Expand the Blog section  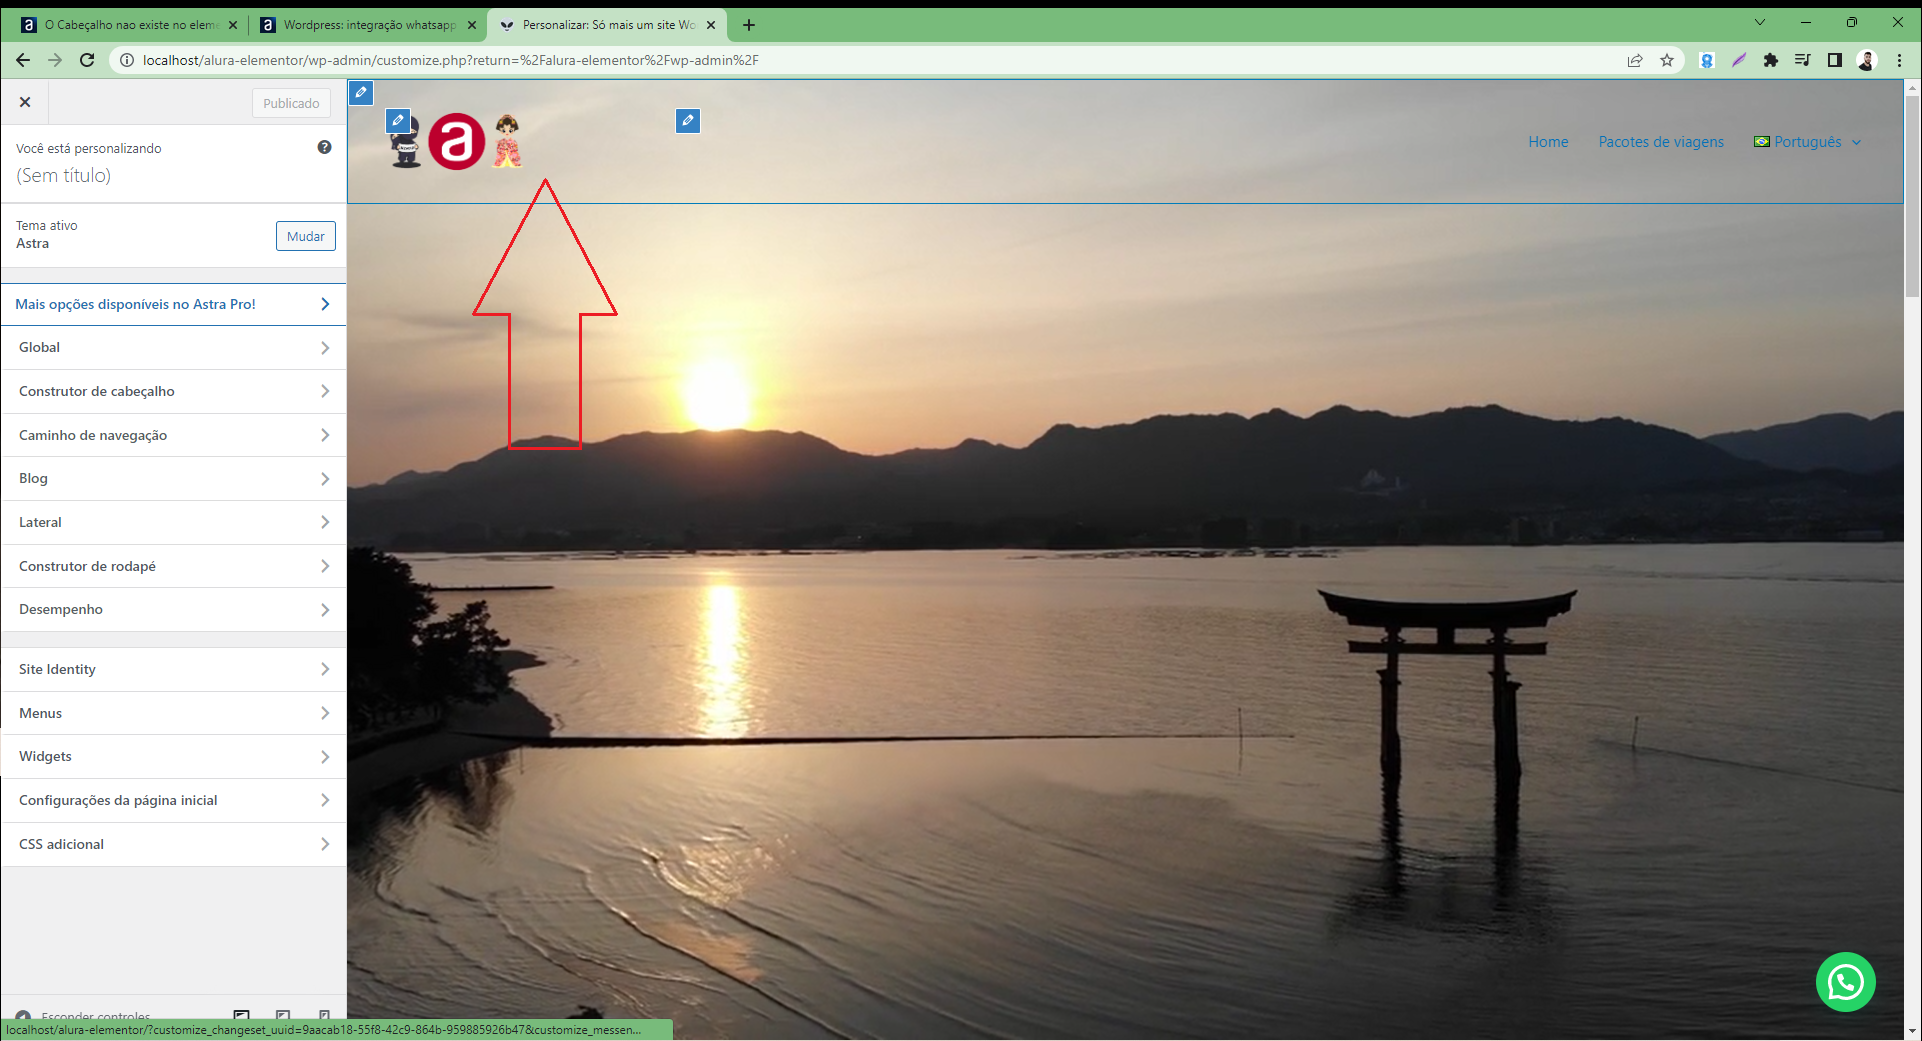(x=174, y=478)
